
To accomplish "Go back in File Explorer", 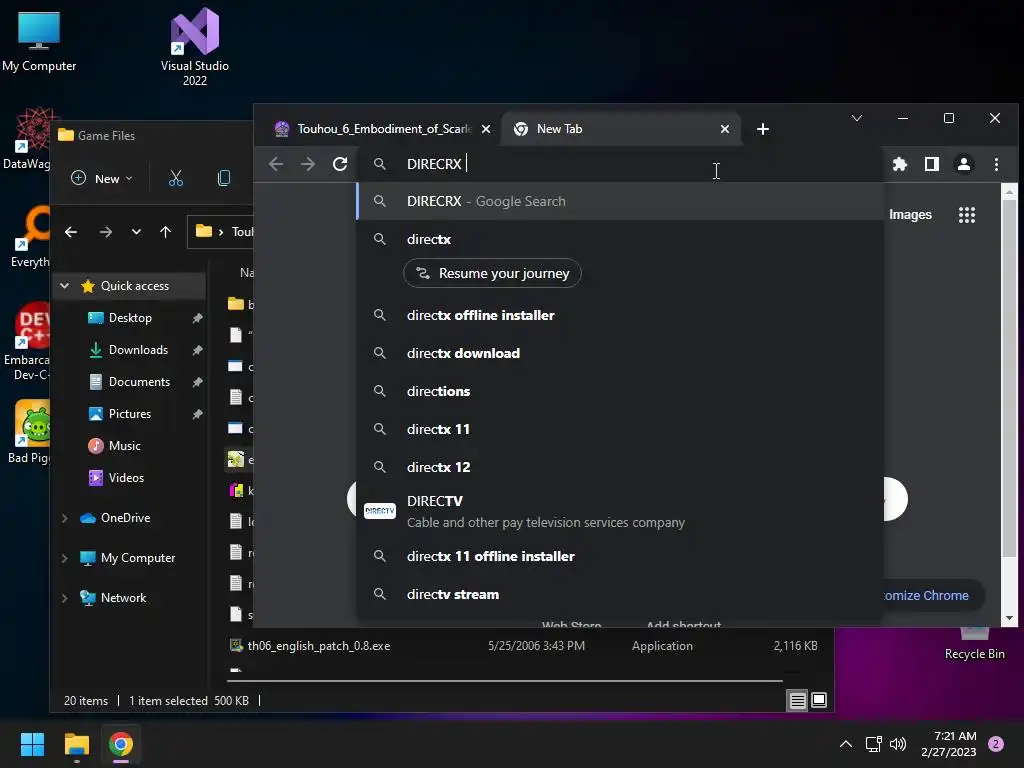I will [71, 232].
